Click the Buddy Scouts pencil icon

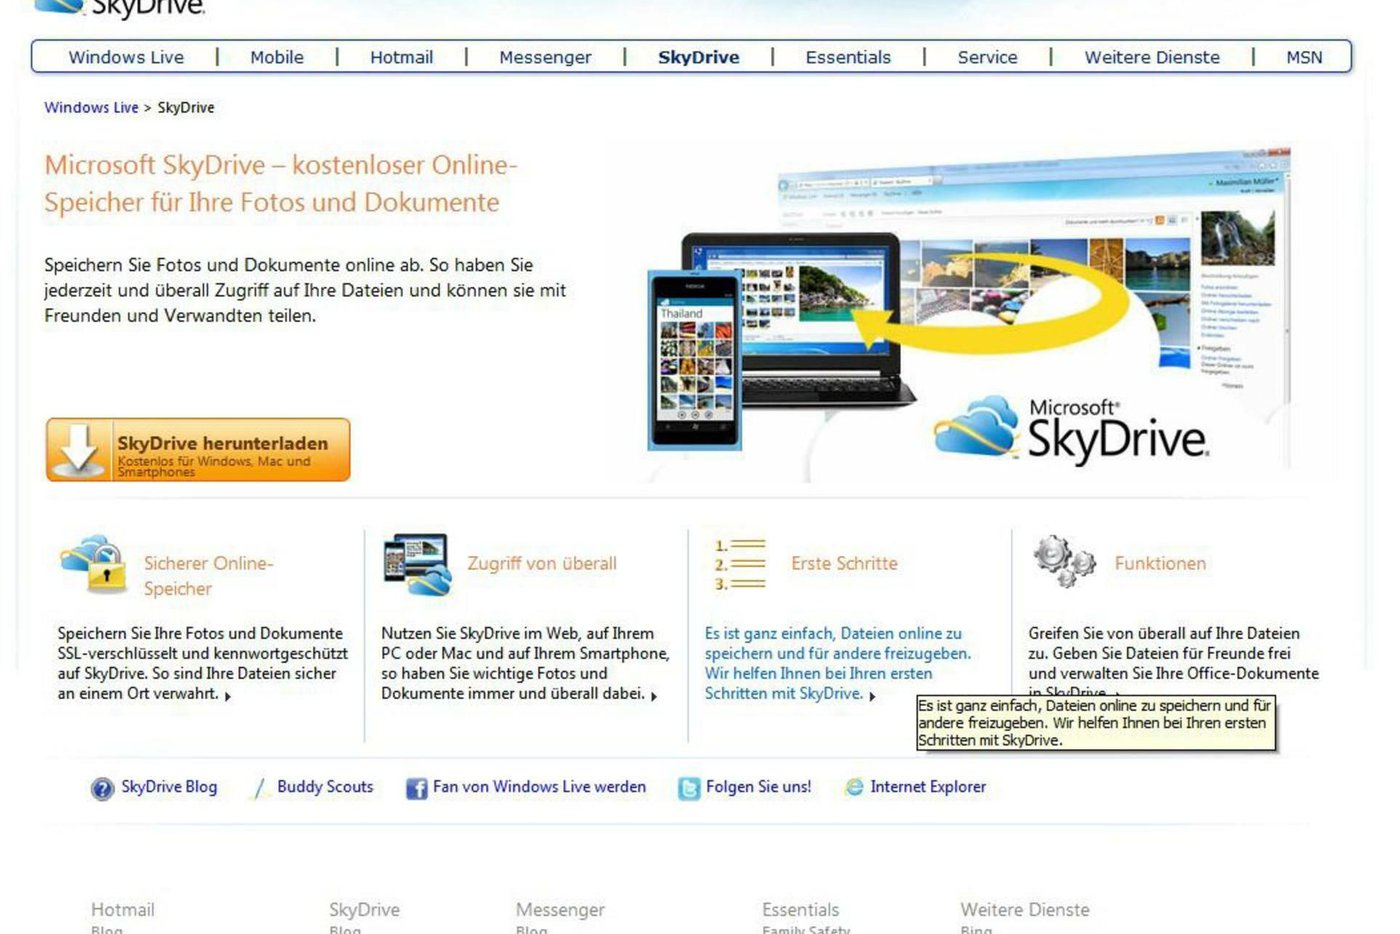pos(260,789)
